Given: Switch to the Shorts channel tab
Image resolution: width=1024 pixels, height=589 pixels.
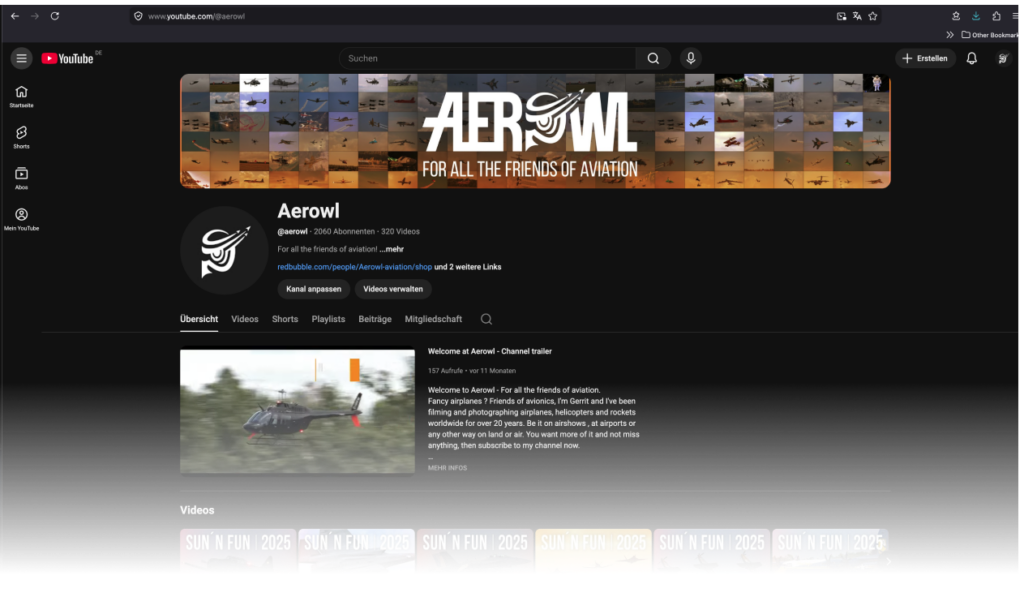Looking at the screenshot, I should pyautogui.click(x=285, y=319).
